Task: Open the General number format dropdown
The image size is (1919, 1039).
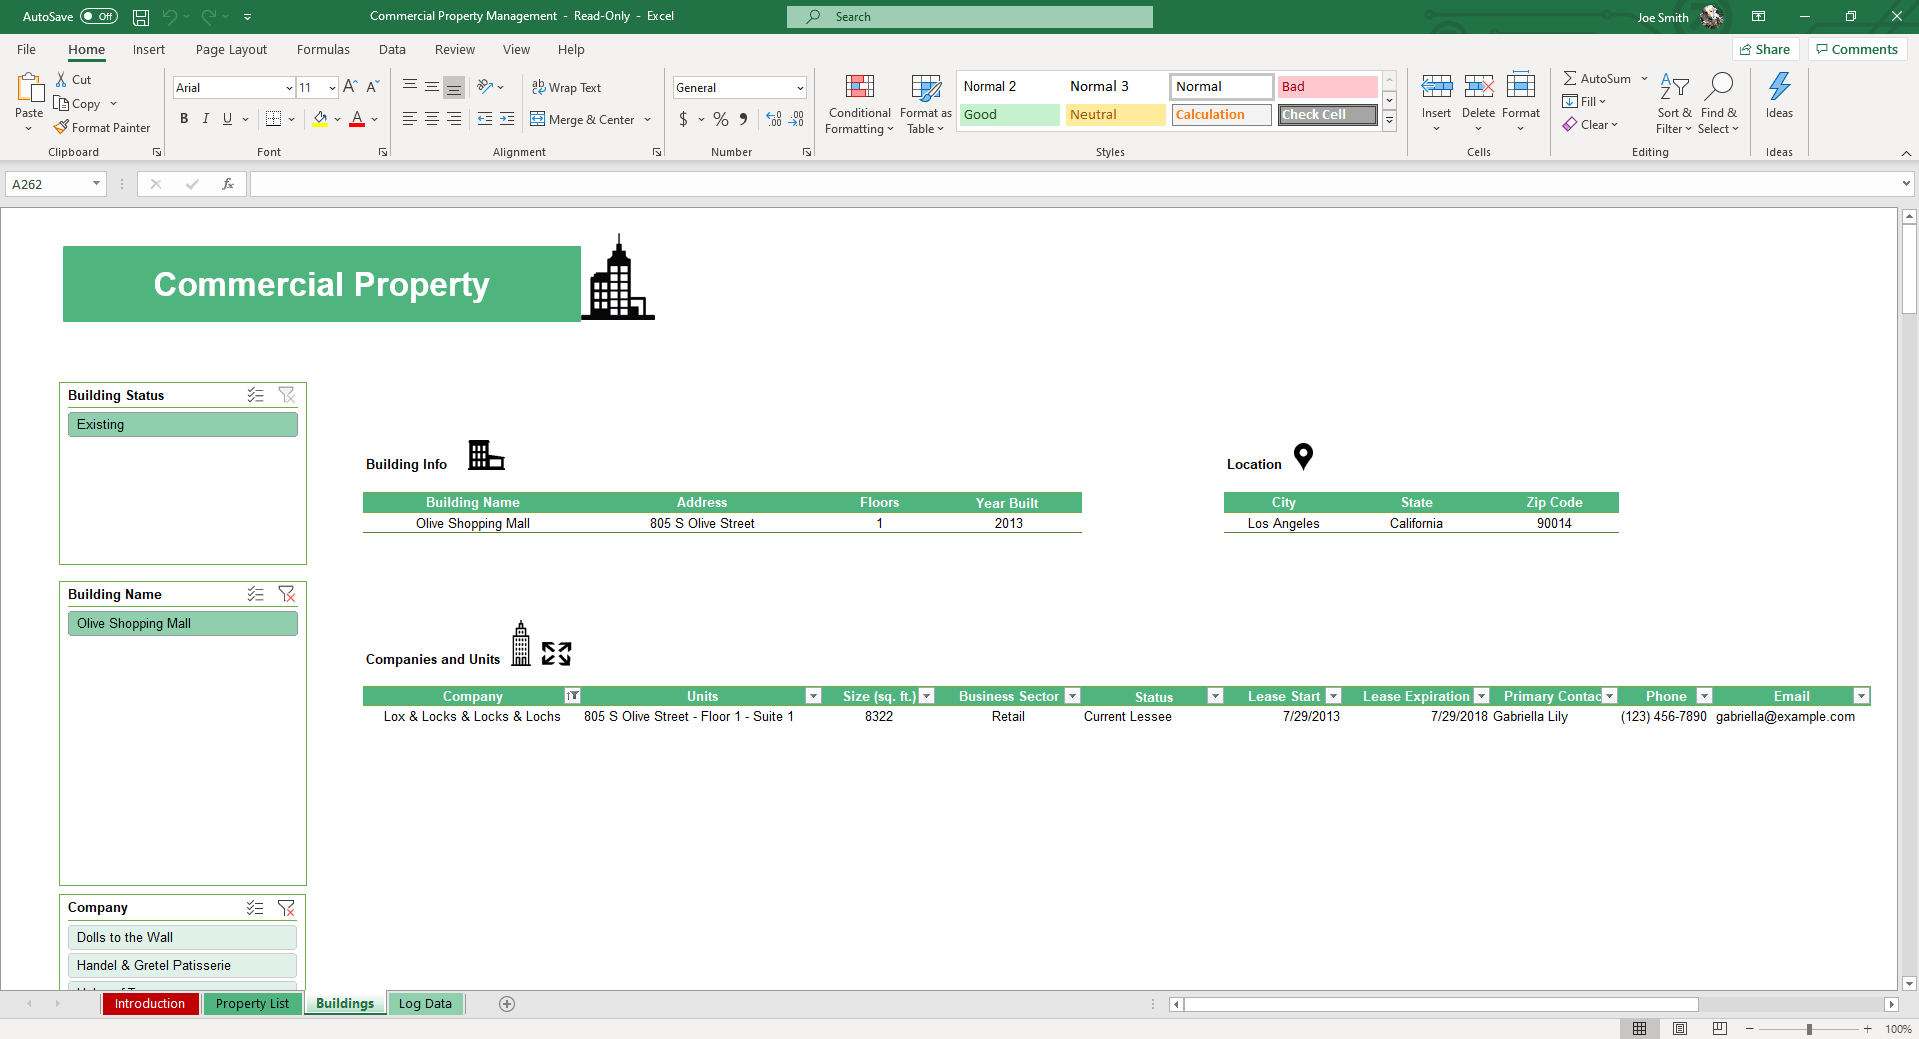Action: [x=801, y=87]
